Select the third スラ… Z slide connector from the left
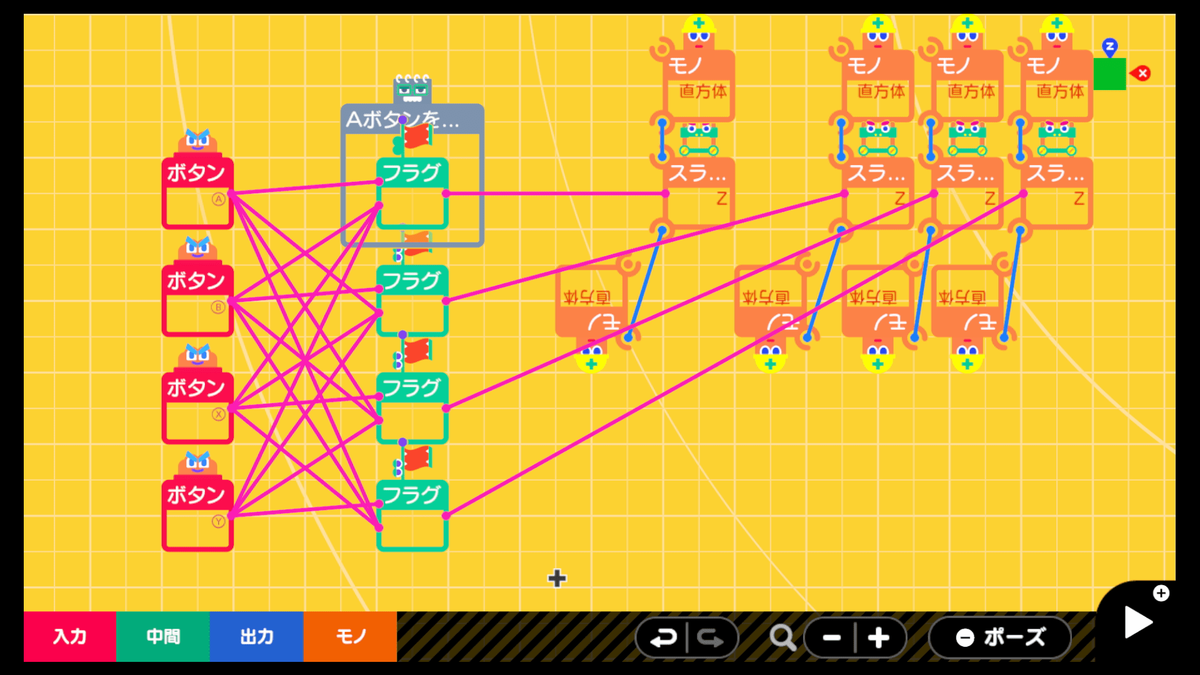The width and height of the screenshot is (1200, 675). click(967, 193)
